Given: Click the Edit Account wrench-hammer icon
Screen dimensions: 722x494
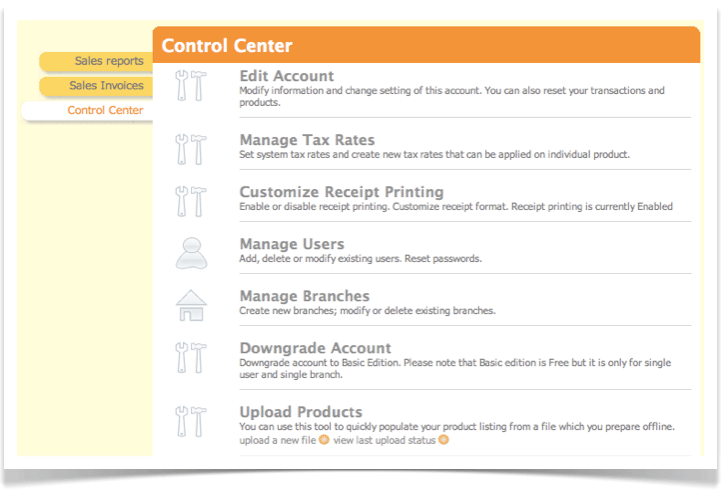Looking at the screenshot, I should (x=190, y=87).
